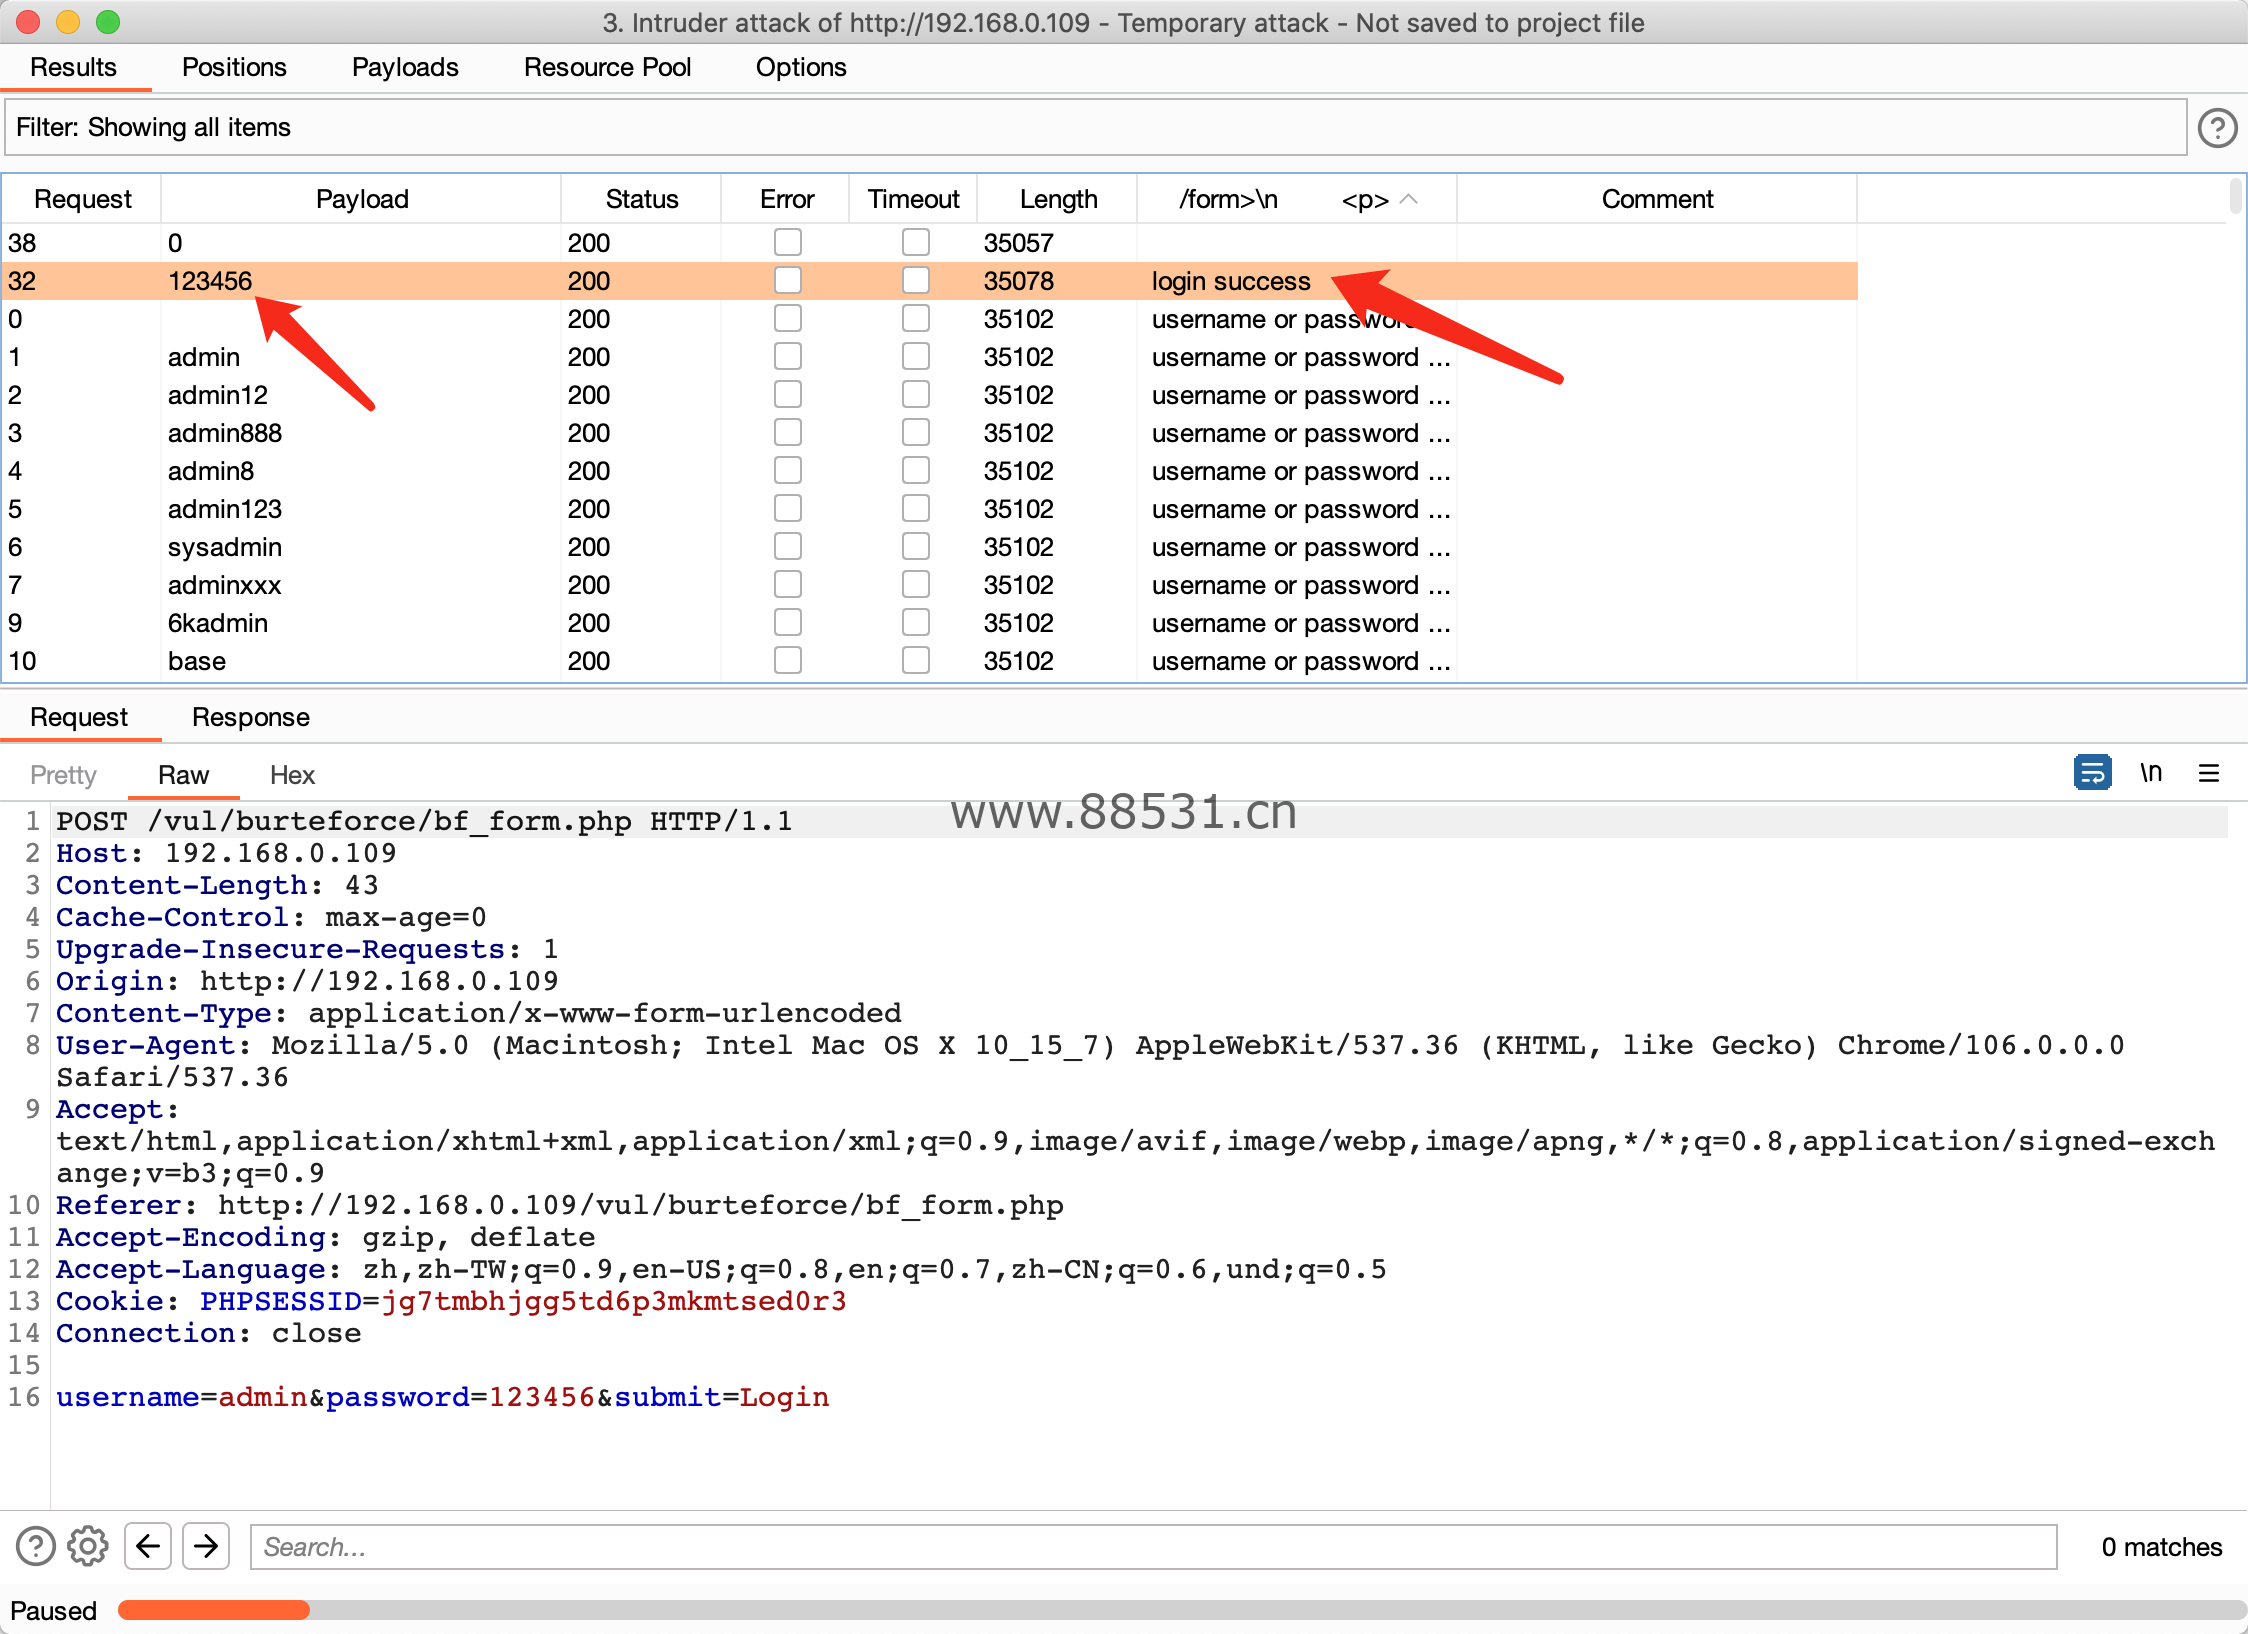Check the Error box for payload sysadmin
The height and width of the screenshot is (1634, 2248).
788,546
